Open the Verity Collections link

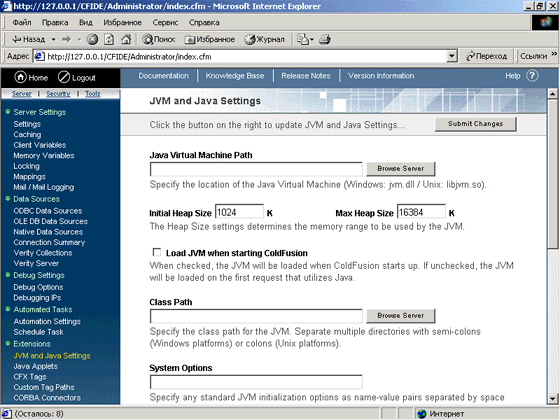click(x=43, y=253)
